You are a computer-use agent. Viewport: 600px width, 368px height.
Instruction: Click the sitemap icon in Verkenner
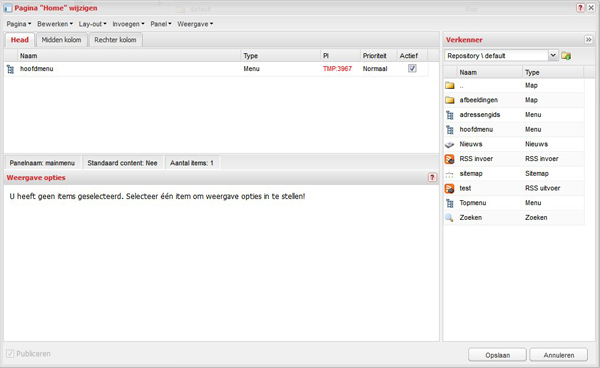(x=450, y=174)
